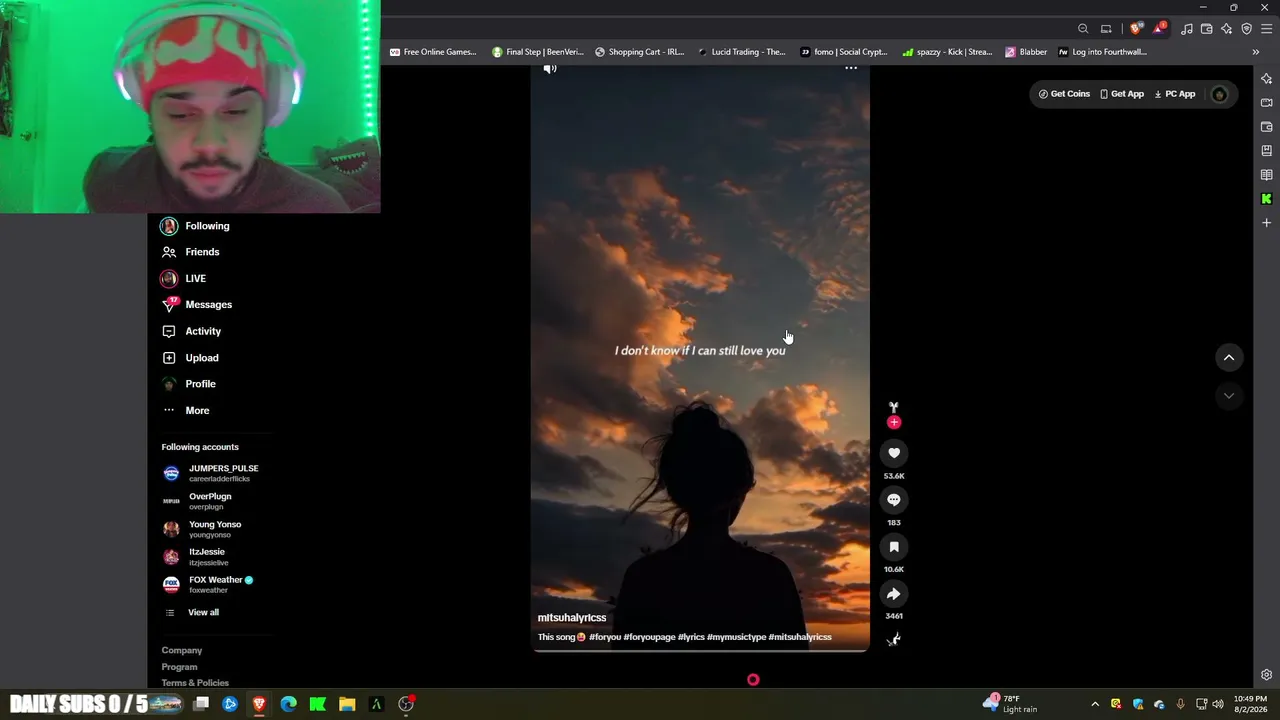The width and height of the screenshot is (1280, 720).
Task: Open the Shopping Cart IRL bookmark
Action: 640,52
